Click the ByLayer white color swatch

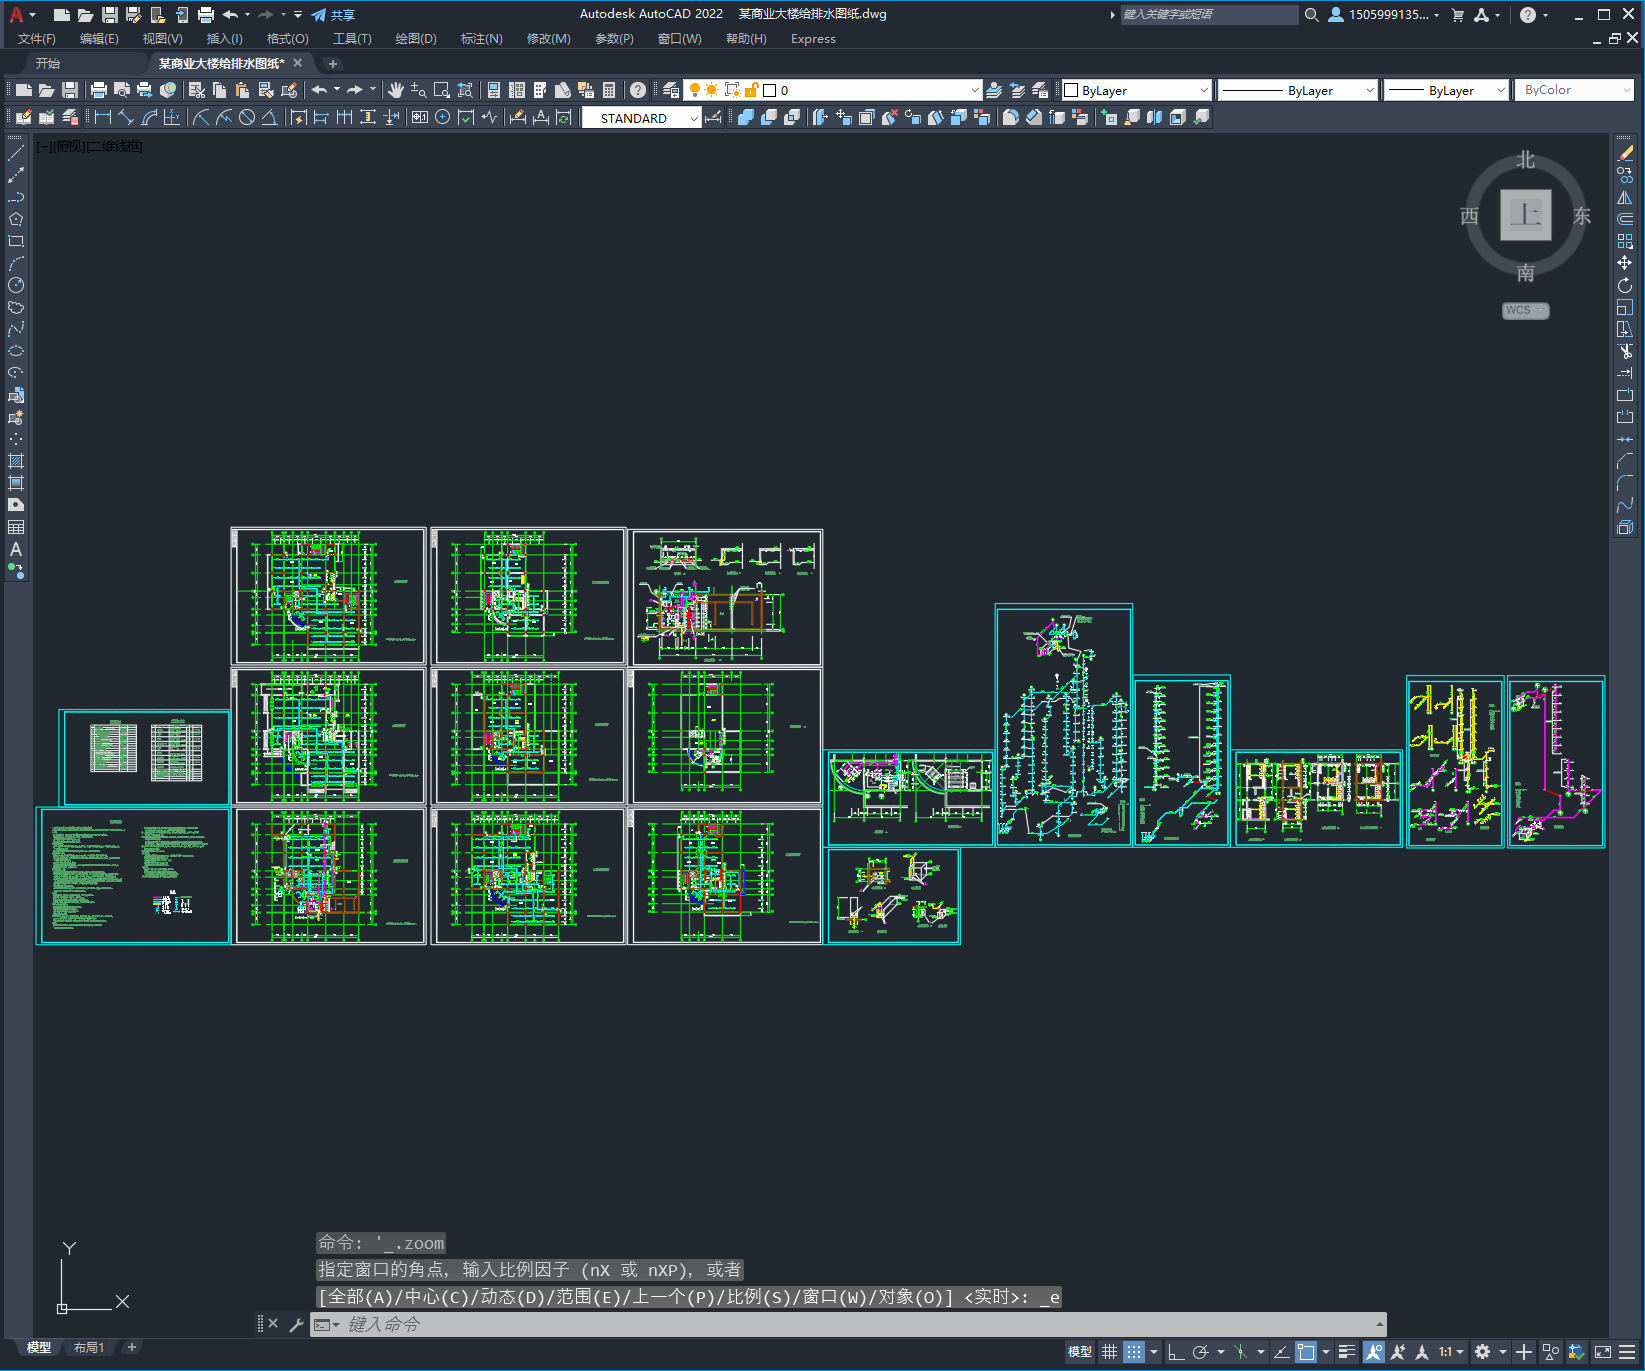pyautogui.click(x=1071, y=90)
